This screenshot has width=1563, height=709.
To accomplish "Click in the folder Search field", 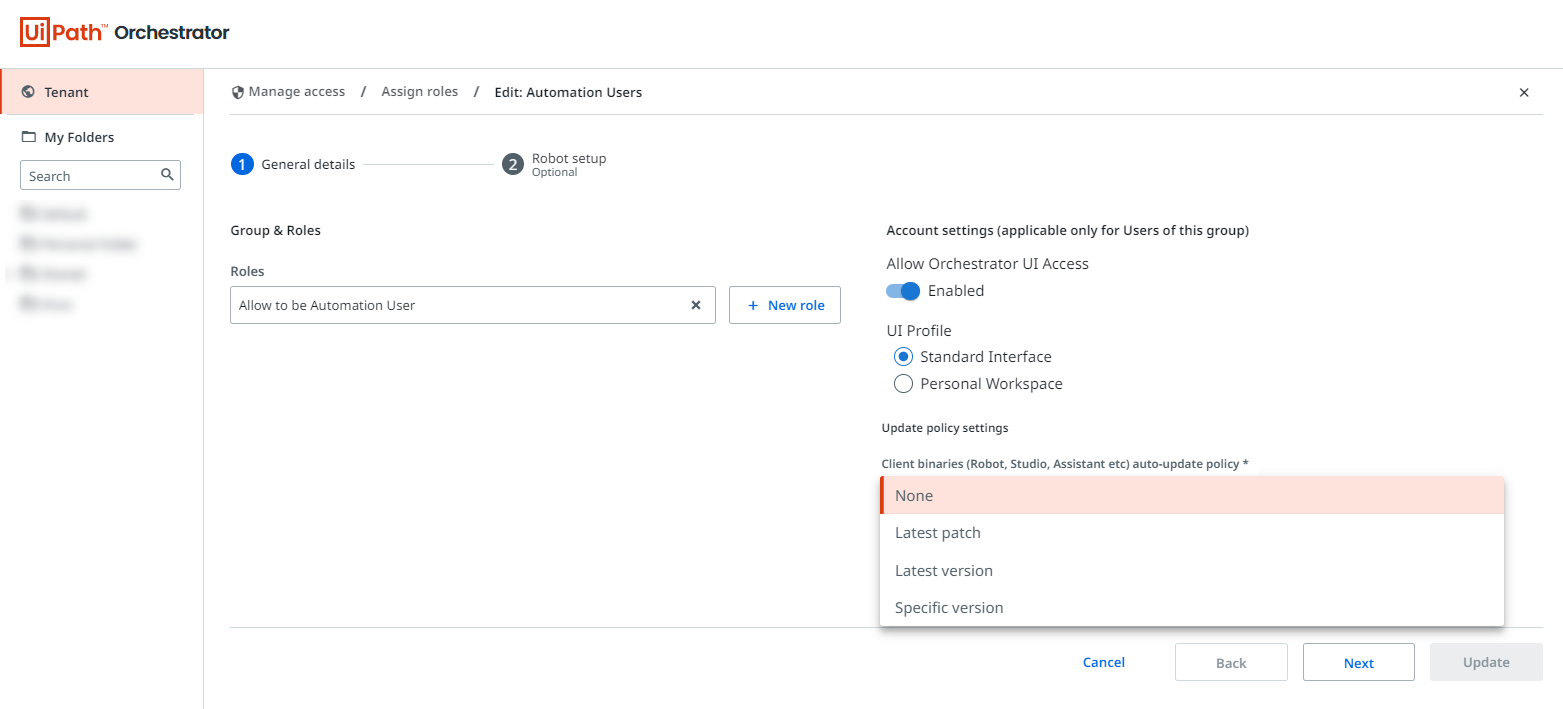I will (x=90, y=176).
